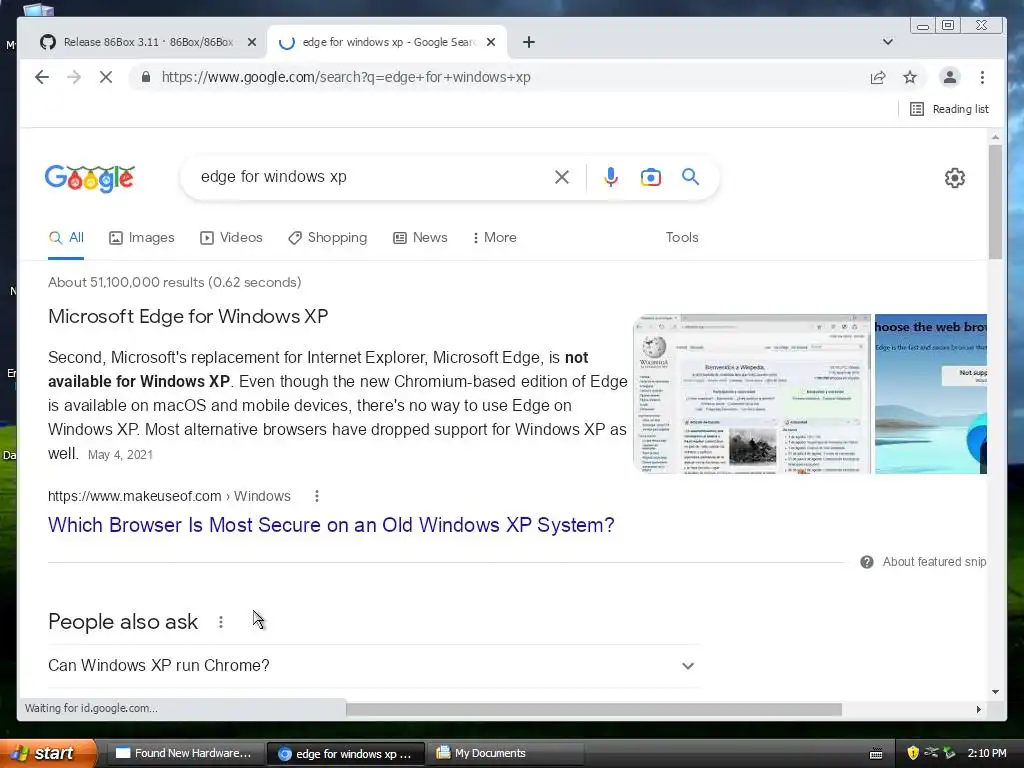
Task: Click the makeuseof.com URL breadcrumb
Action: pyautogui.click(x=169, y=496)
